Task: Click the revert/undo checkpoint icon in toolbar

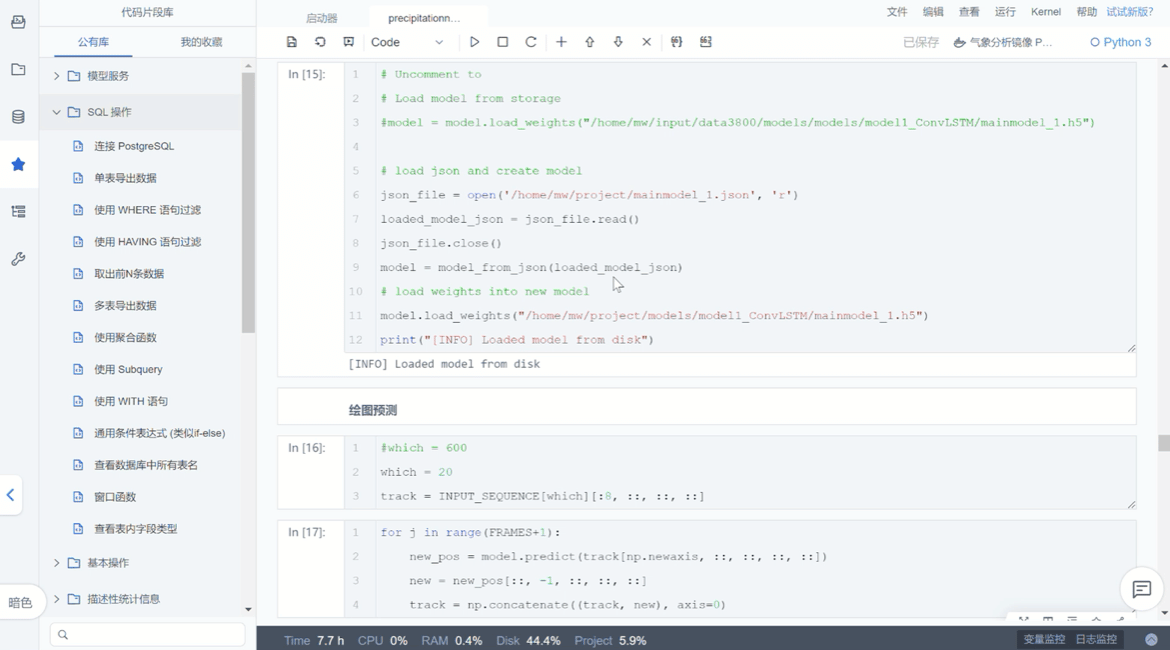Action: click(320, 43)
